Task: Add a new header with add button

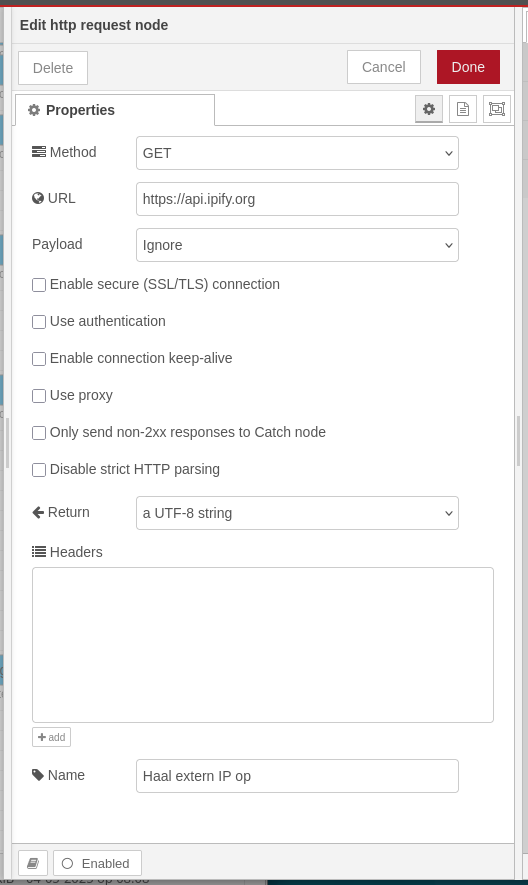Action: pos(51,737)
